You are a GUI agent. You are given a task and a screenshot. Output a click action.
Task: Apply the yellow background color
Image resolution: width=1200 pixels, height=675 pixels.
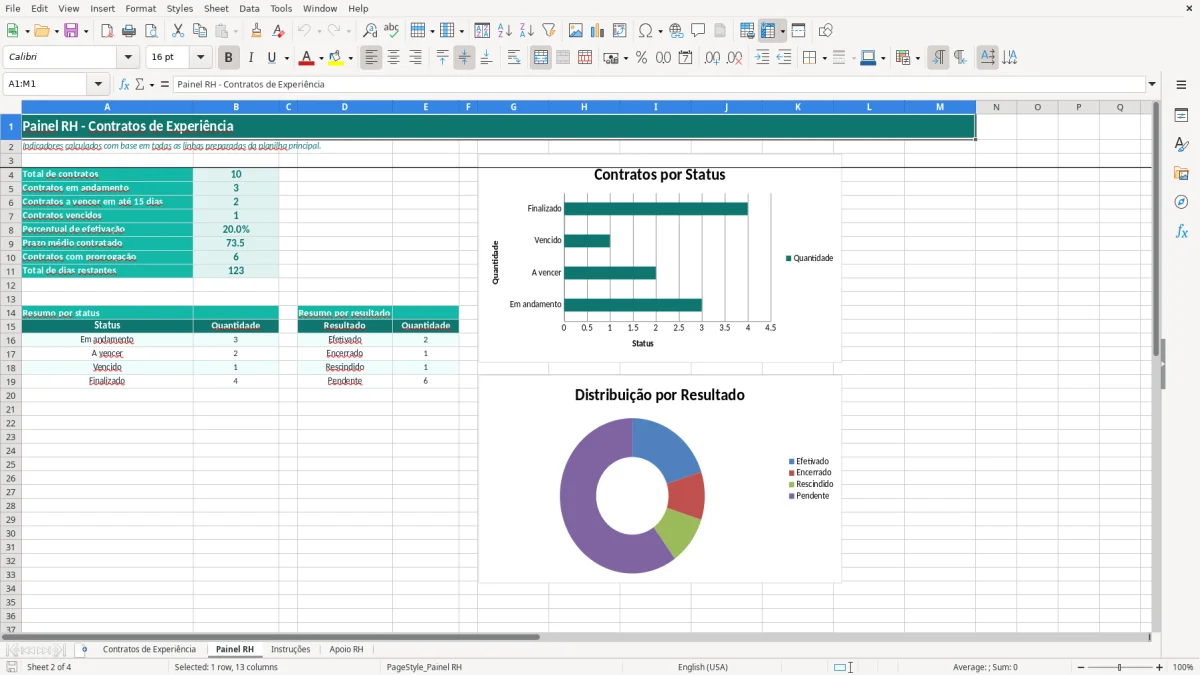(337, 58)
